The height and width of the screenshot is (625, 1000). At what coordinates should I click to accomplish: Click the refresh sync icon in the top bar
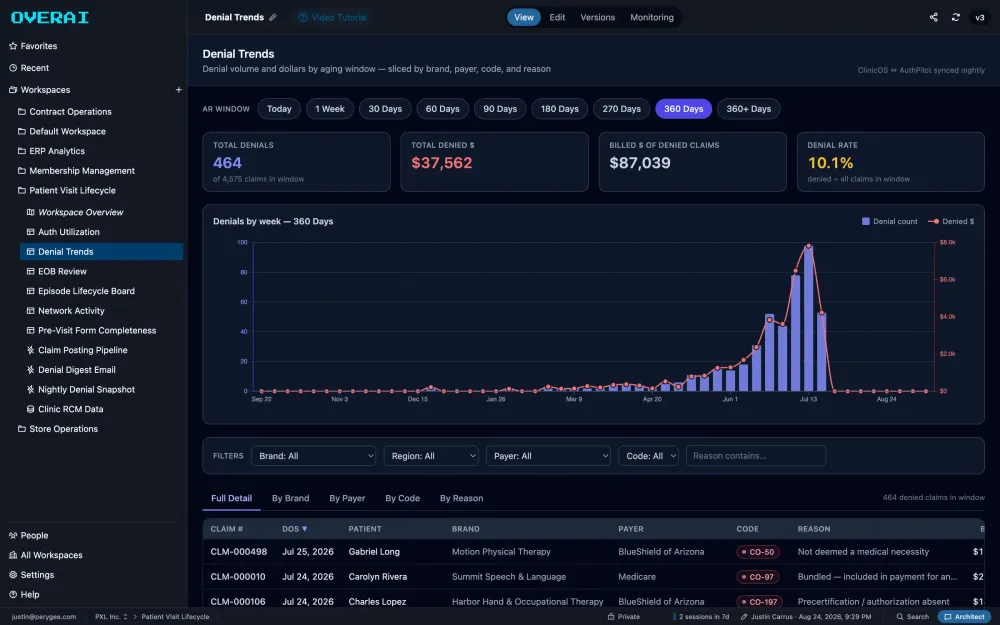point(955,17)
